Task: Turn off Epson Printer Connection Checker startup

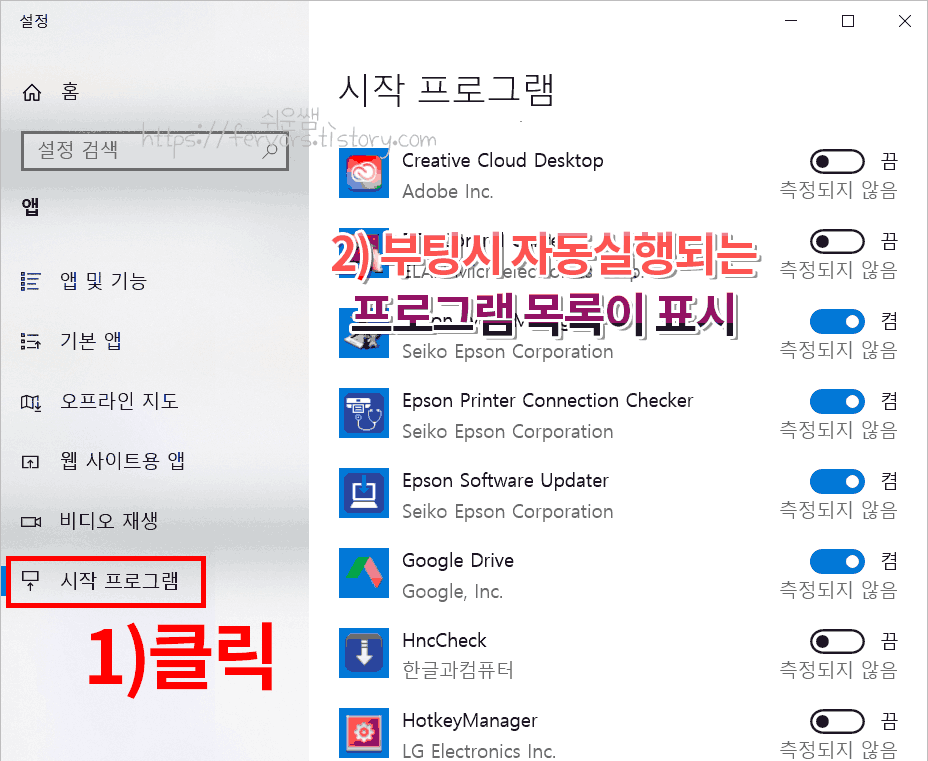Action: (x=837, y=401)
